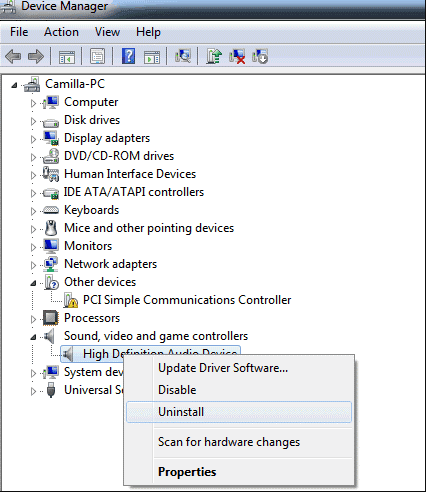The image size is (426, 492).
Task: Collapse the Other devices arrow
Action: tap(33, 284)
